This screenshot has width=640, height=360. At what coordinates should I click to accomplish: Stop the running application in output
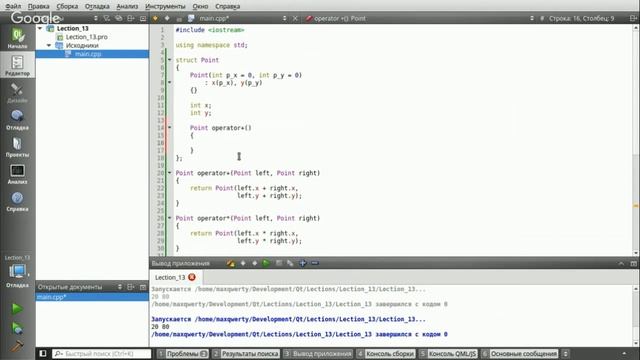279,263
